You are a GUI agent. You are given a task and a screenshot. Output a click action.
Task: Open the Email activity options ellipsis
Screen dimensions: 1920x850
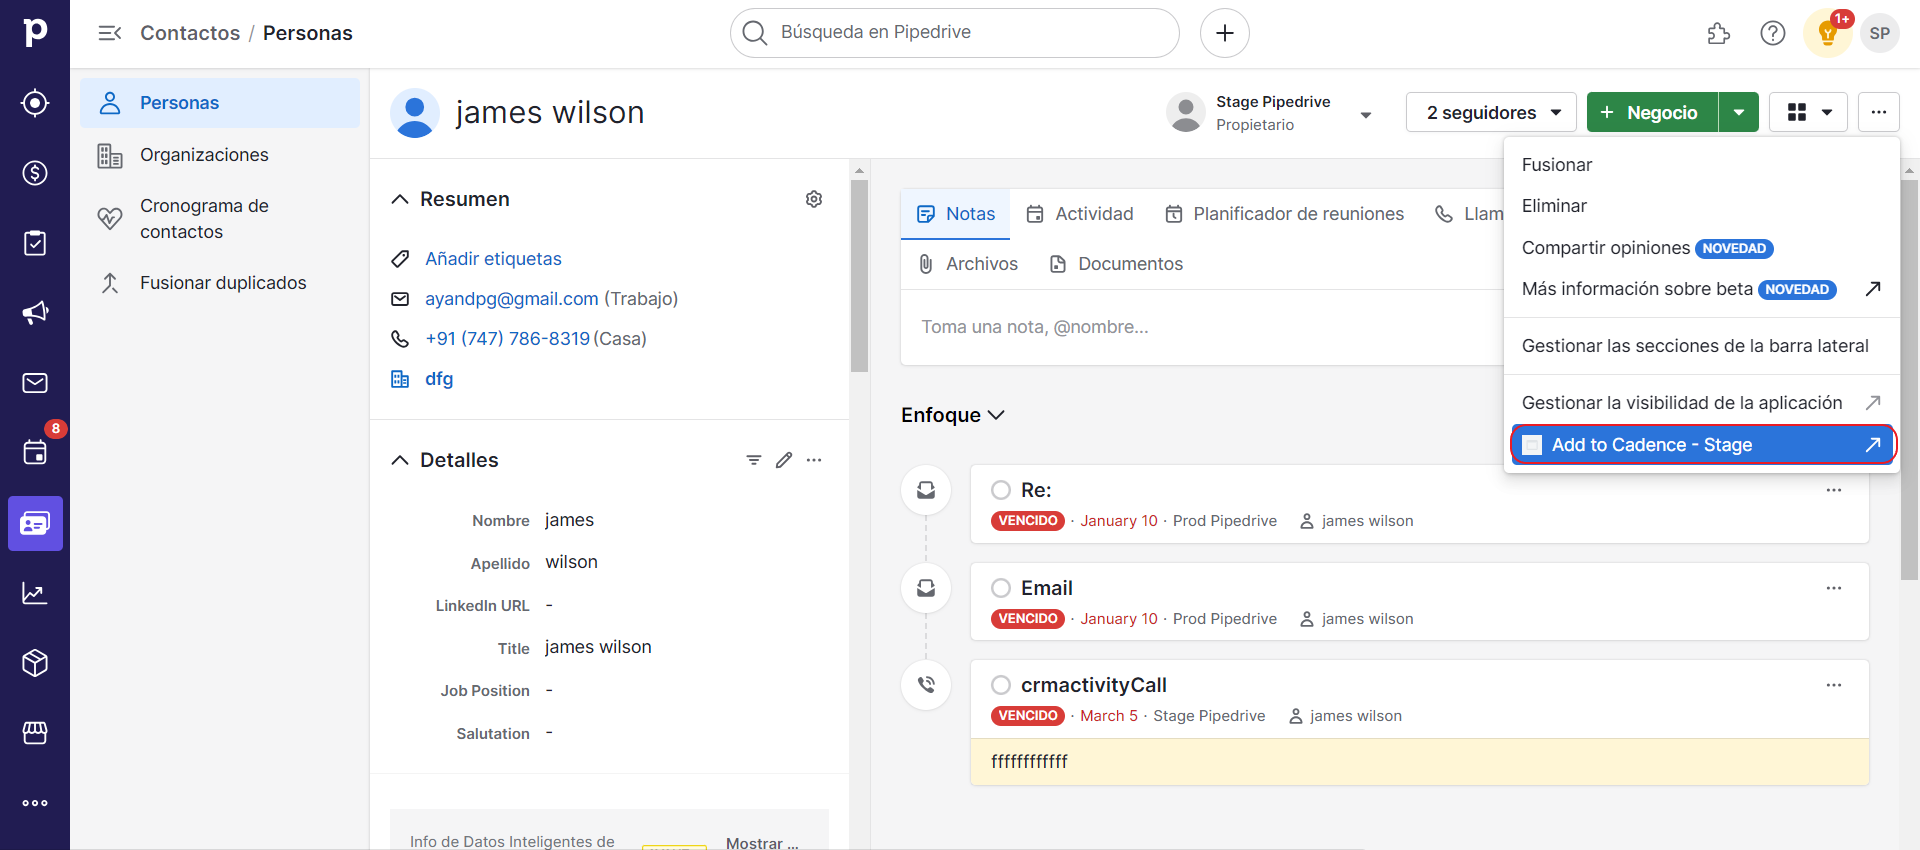point(1834,588)
